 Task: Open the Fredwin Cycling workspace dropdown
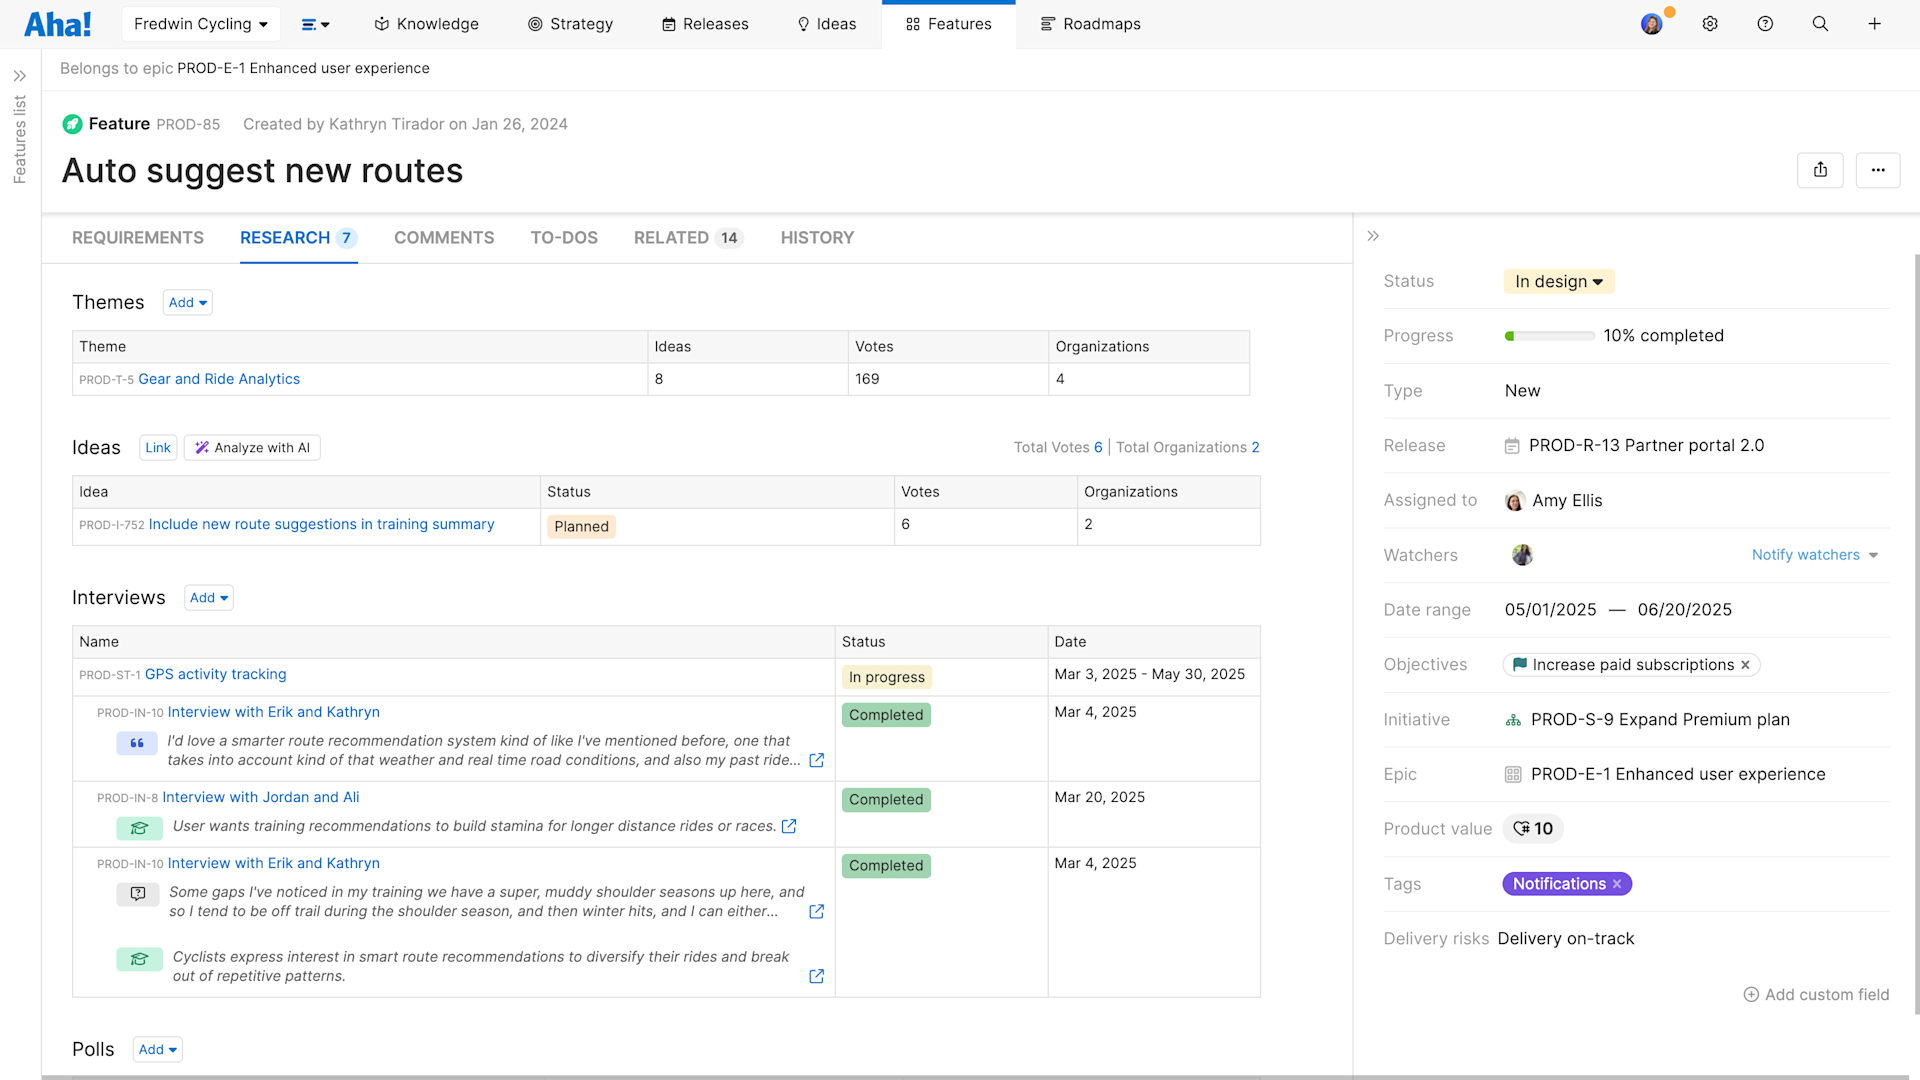point(200,24)
